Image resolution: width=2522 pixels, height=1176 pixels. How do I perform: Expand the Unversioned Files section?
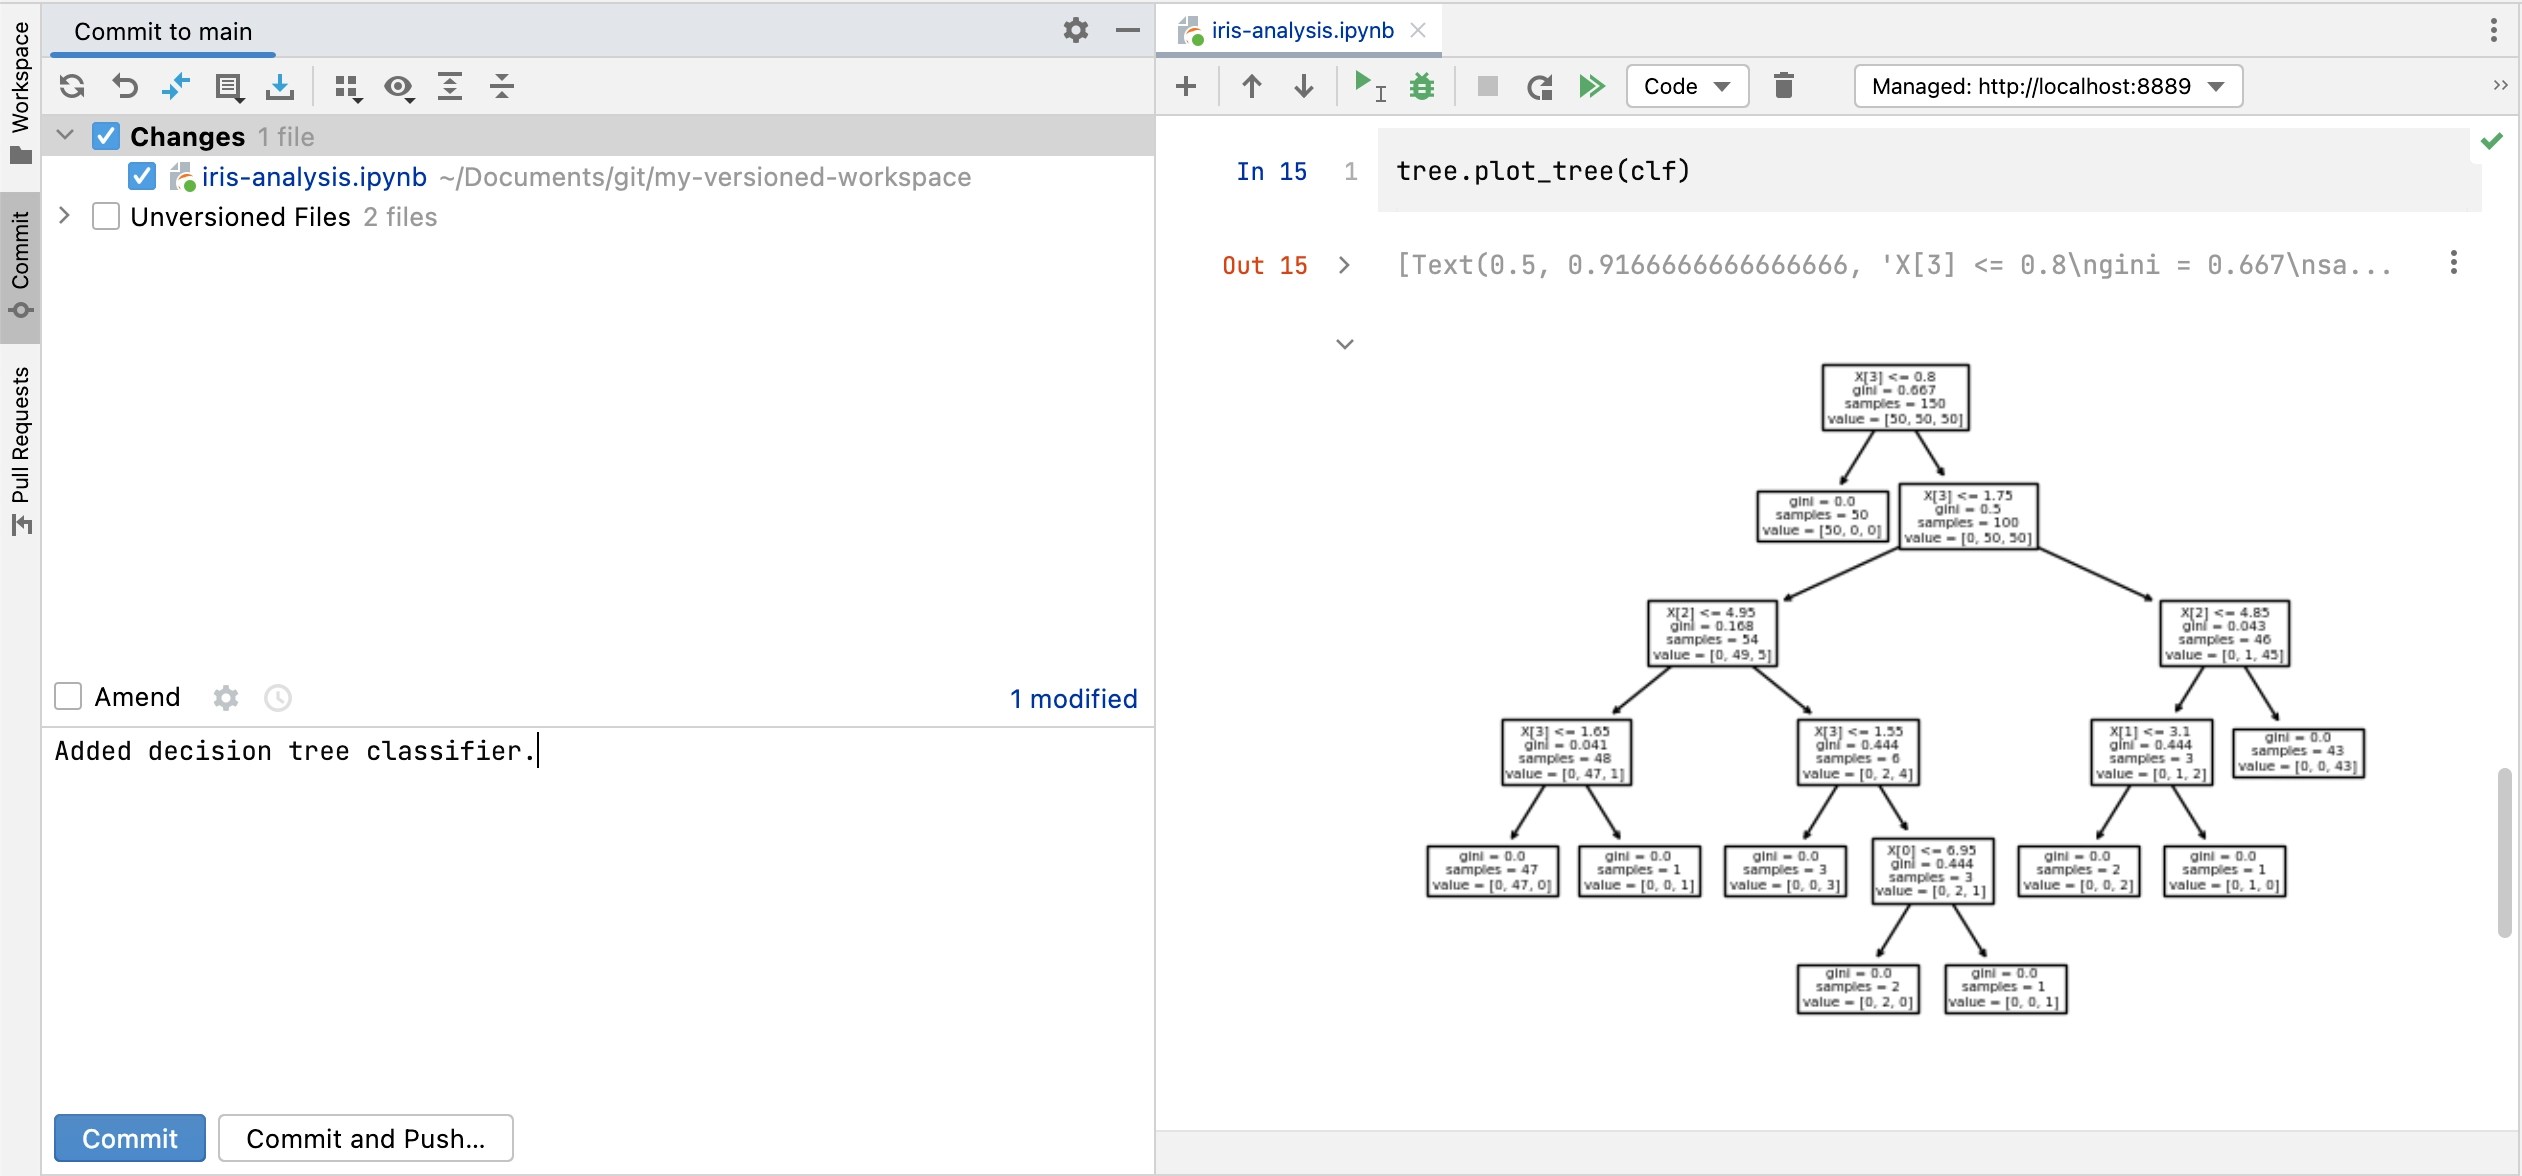(65, 216)
